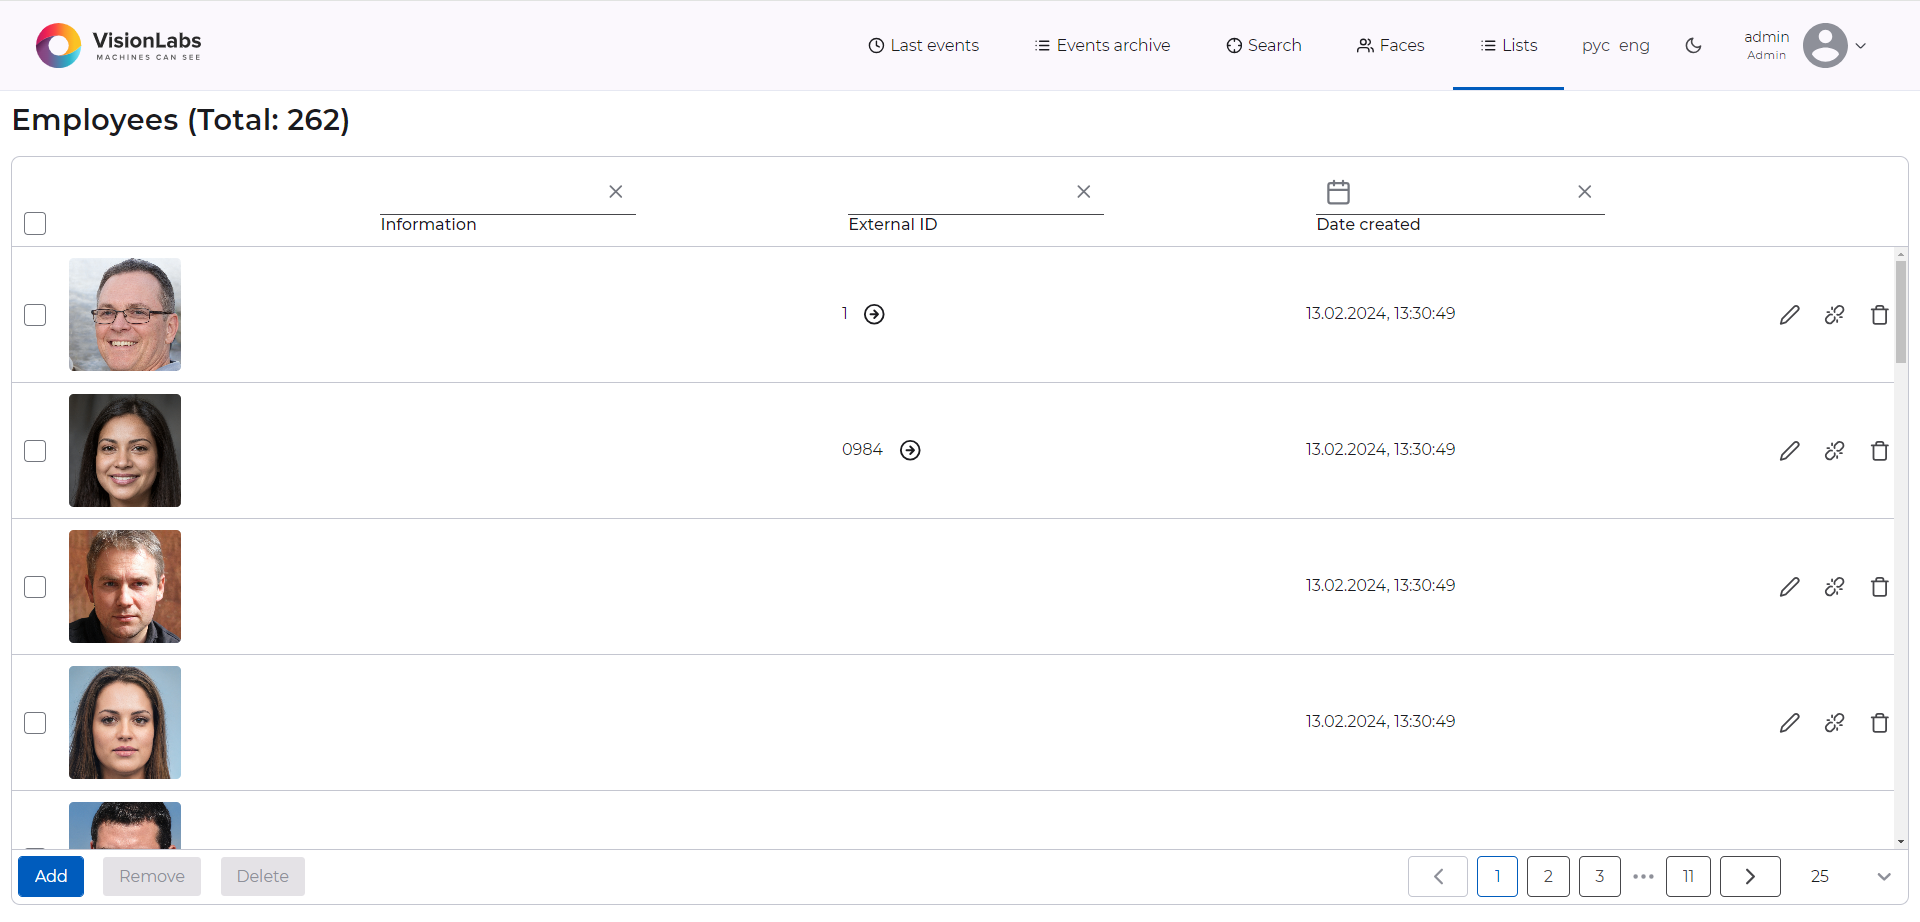The height and width of the screenshot is (922, 1920).
Task: Check the third row face checkbox
Action: click(35, 587)
